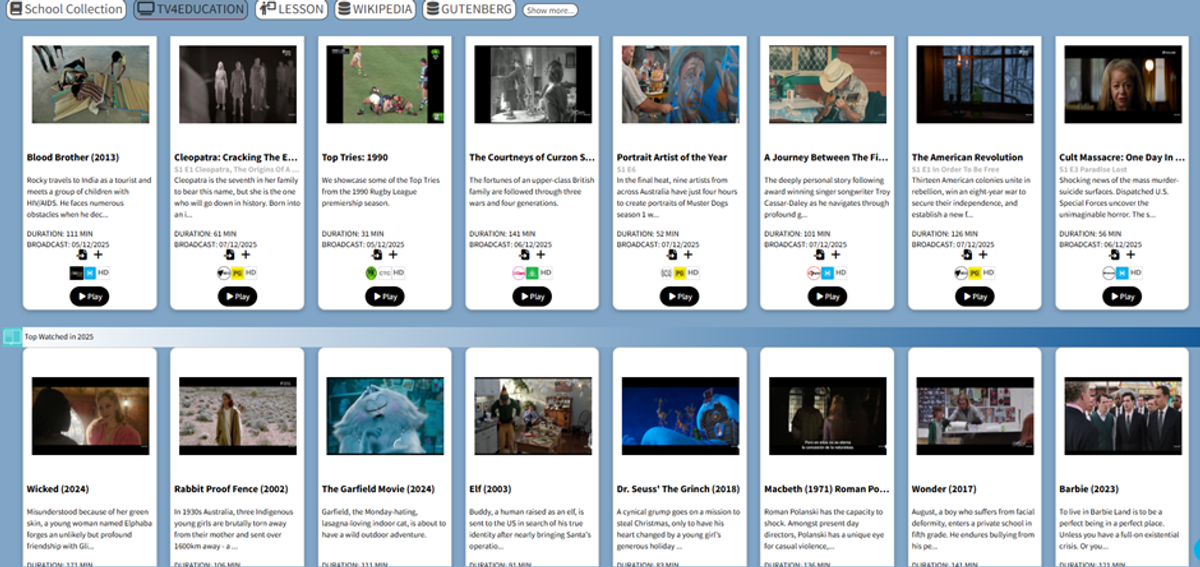
Task: Open the Cult Massacre title link
Action: click(1121, 157)
